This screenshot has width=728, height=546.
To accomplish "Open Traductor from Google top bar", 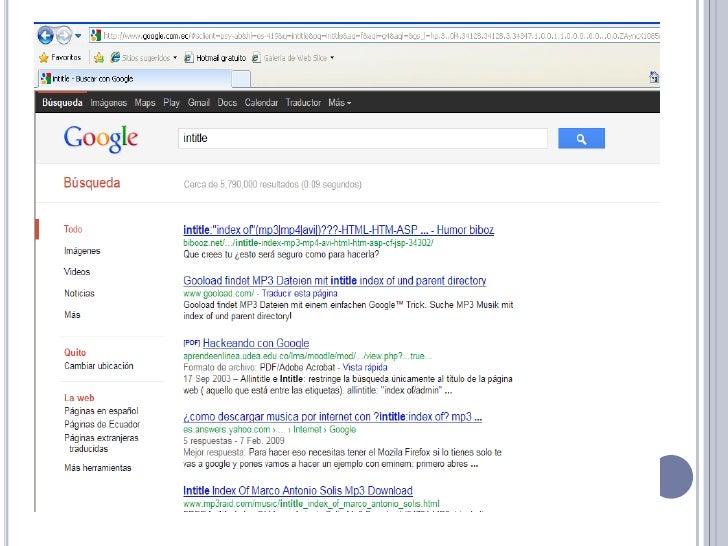I will coord(303,103).
